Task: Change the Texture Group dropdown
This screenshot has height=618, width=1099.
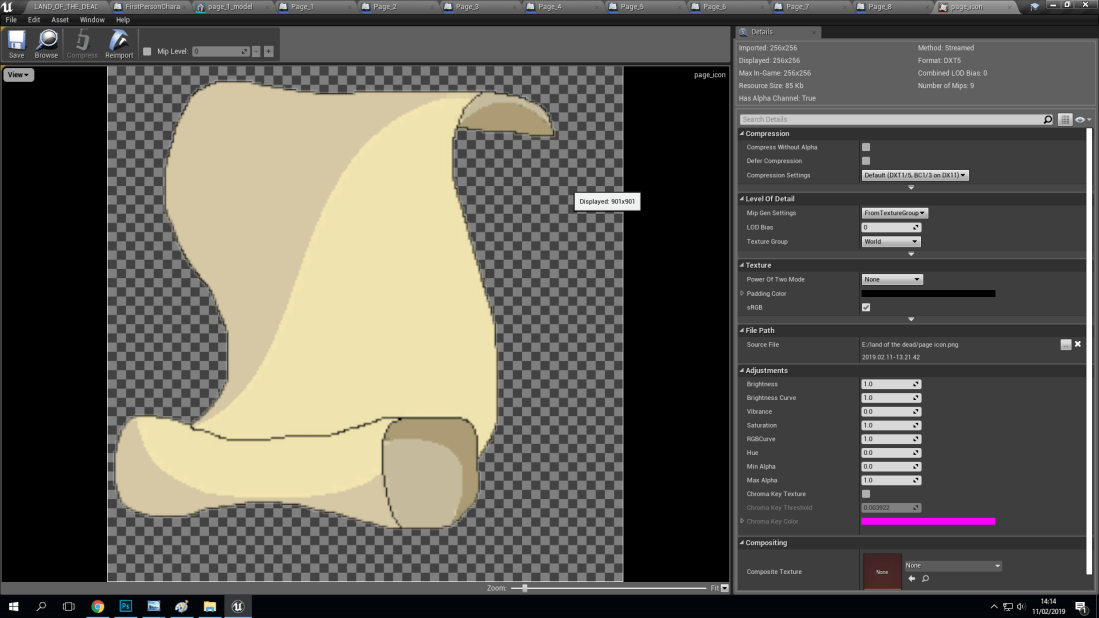Action: click(x=889, y=240)
